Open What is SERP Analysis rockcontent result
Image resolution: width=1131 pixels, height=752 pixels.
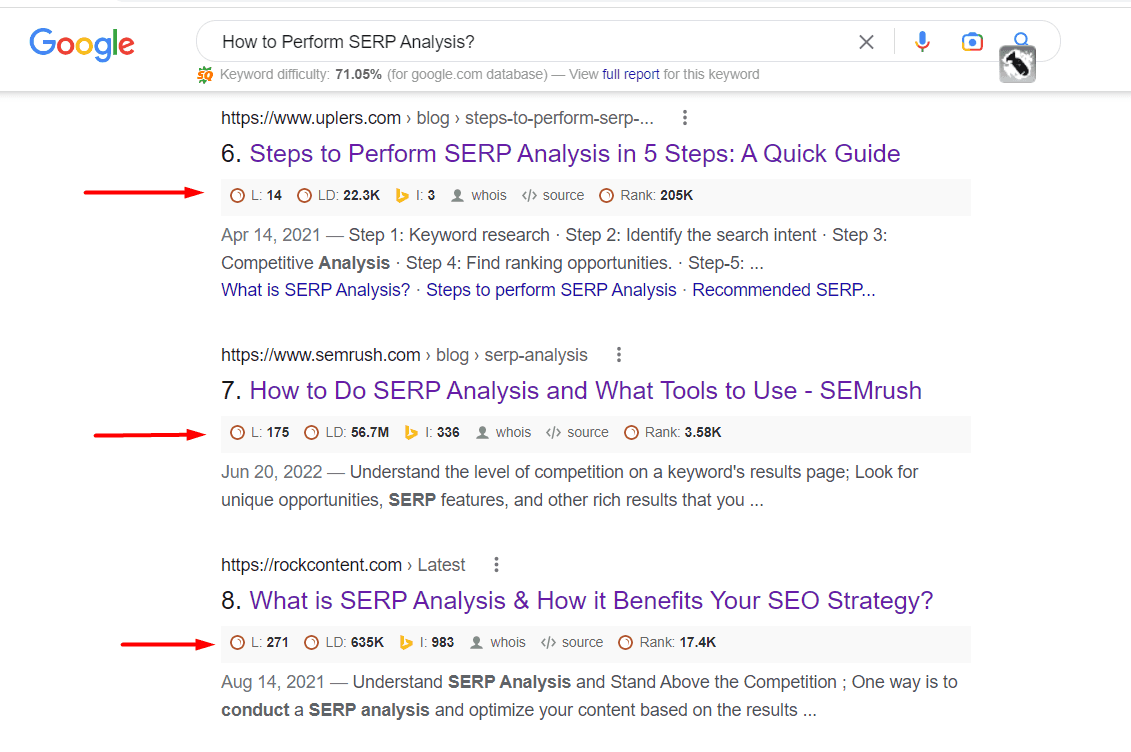591,601
